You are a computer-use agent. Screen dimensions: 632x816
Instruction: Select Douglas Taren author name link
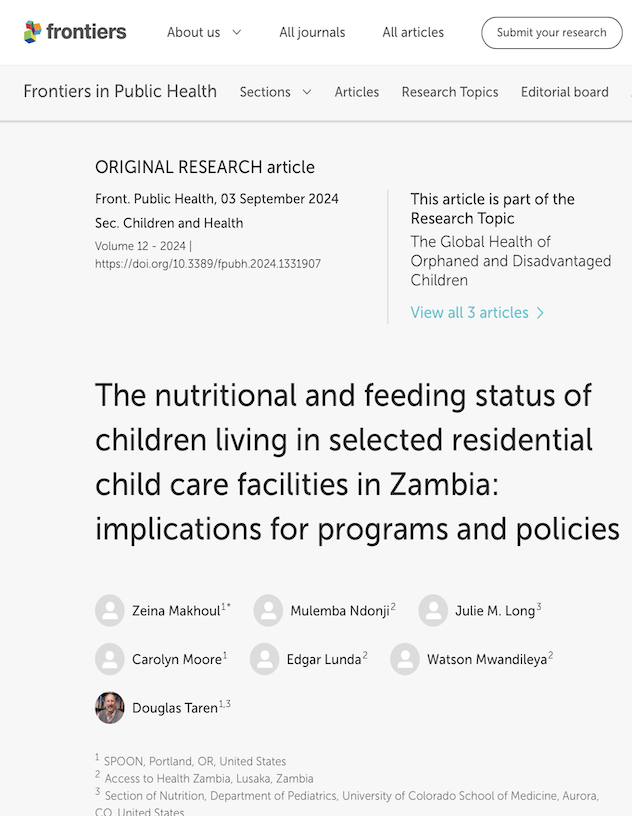click(175, 708)
